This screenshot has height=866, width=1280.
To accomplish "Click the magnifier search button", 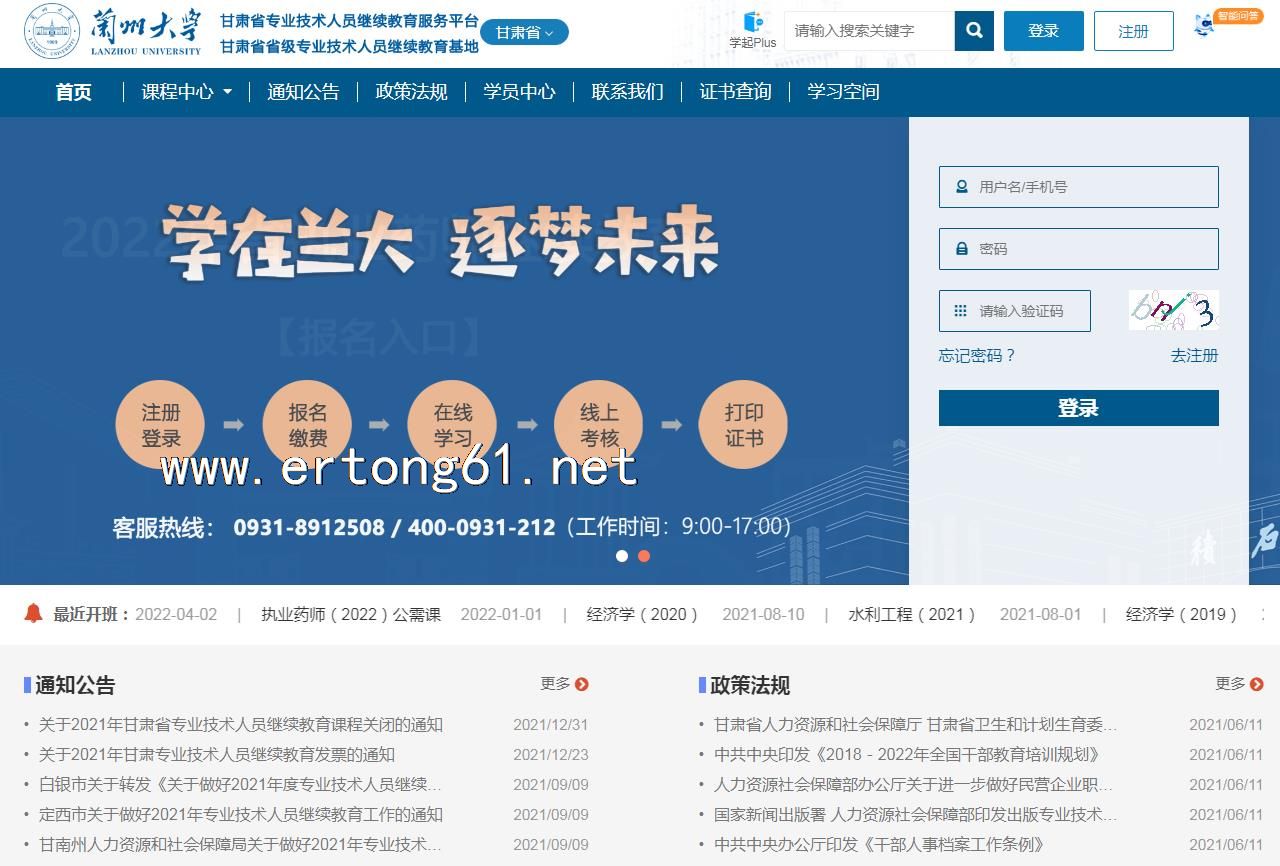I will 974,31.
